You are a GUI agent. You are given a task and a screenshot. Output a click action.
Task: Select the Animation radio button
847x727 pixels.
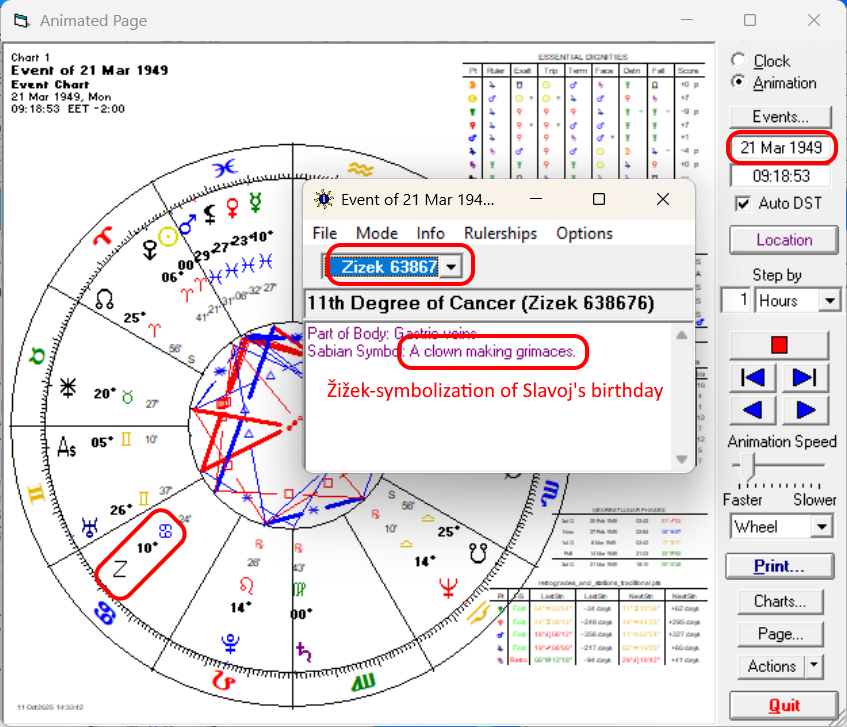click(x=738, y=82)
